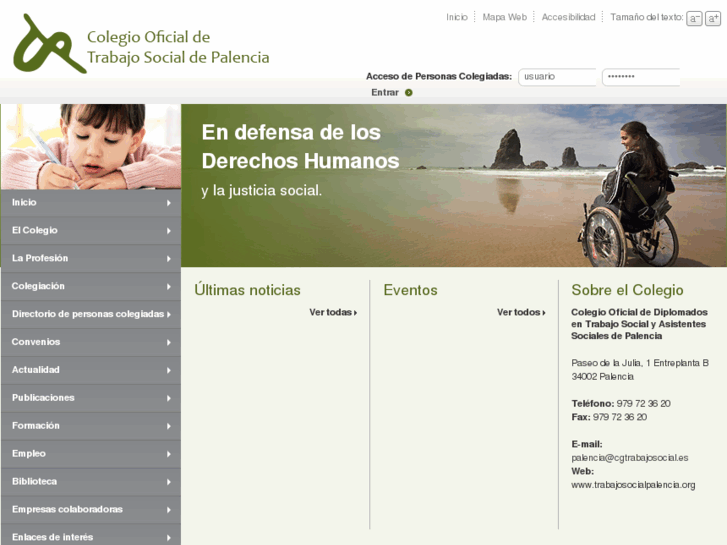
Task: Click the Colegio Oficial swirl logo icon
Action: coord(49,44)
